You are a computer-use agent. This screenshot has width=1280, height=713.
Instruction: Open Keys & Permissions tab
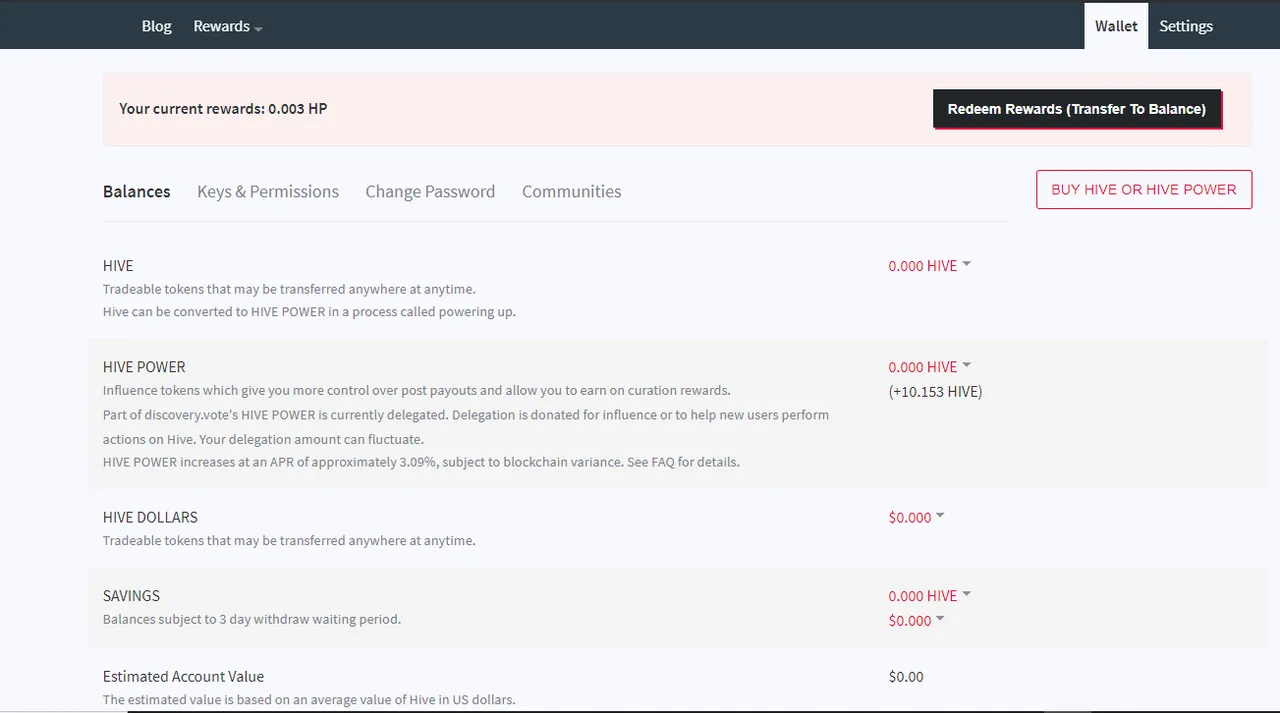pyautogui.click(x=268, y=191)
